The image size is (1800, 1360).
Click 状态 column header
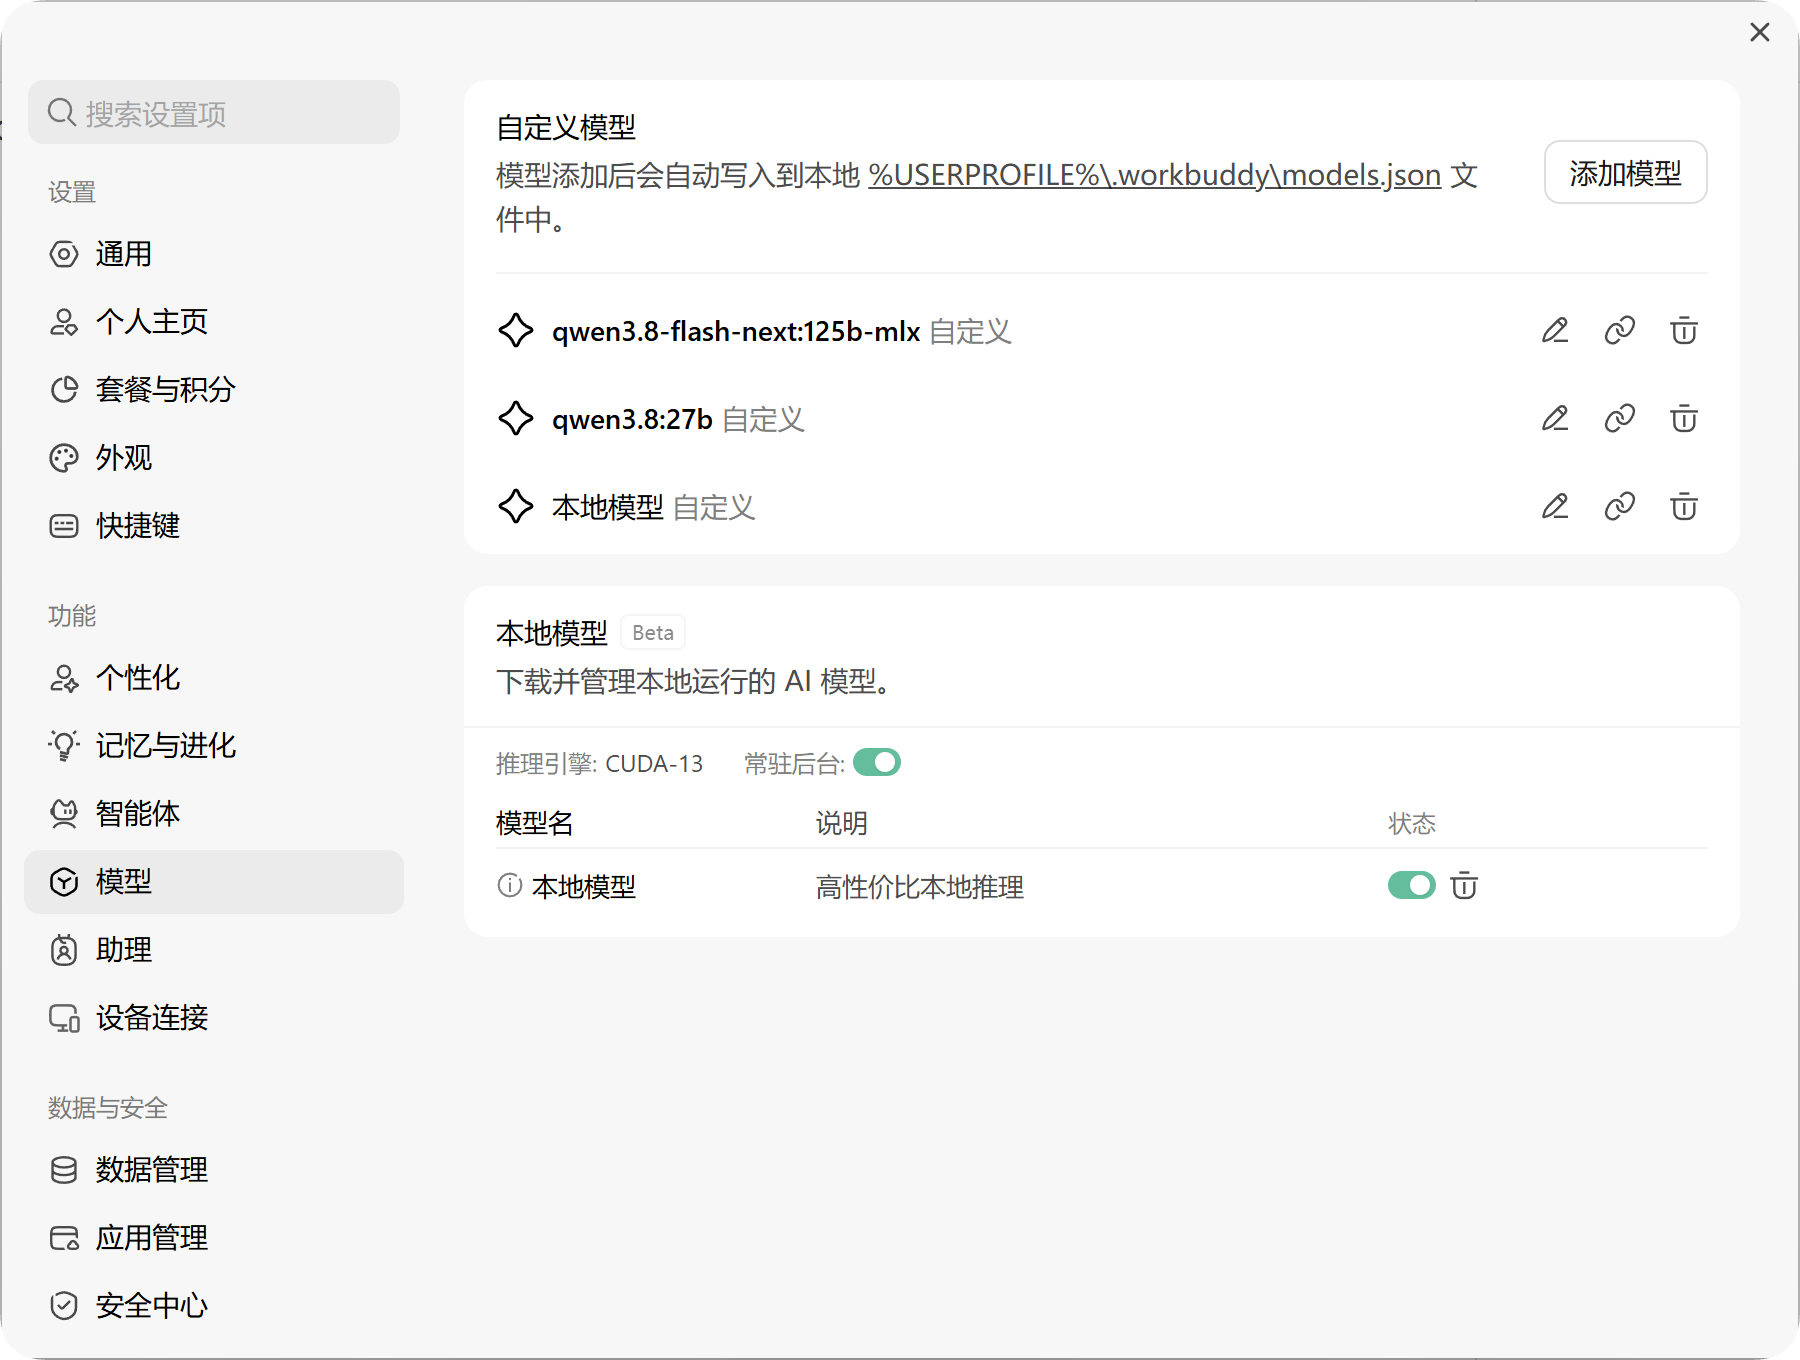[1412, 824]
